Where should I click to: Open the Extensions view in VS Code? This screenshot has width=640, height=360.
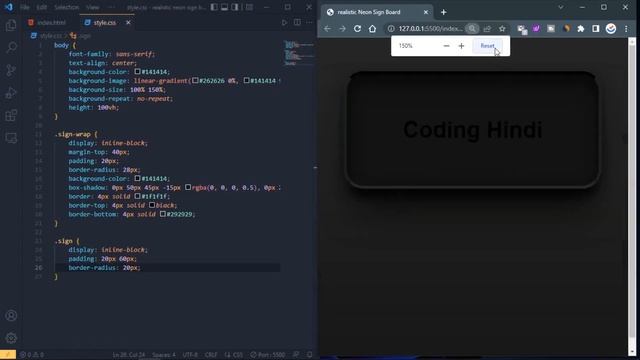point(11,115)
